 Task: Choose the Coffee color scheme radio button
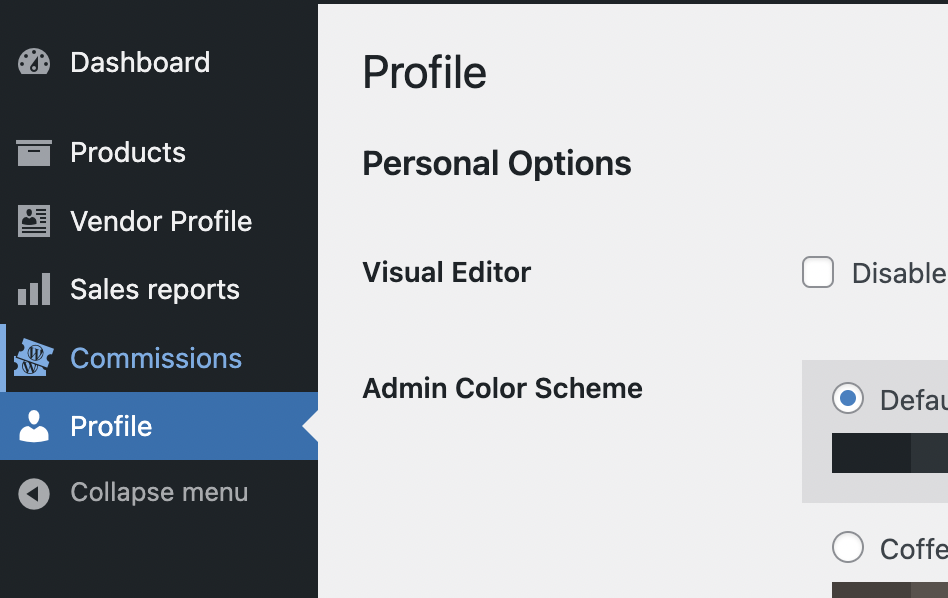coord(848,547)
